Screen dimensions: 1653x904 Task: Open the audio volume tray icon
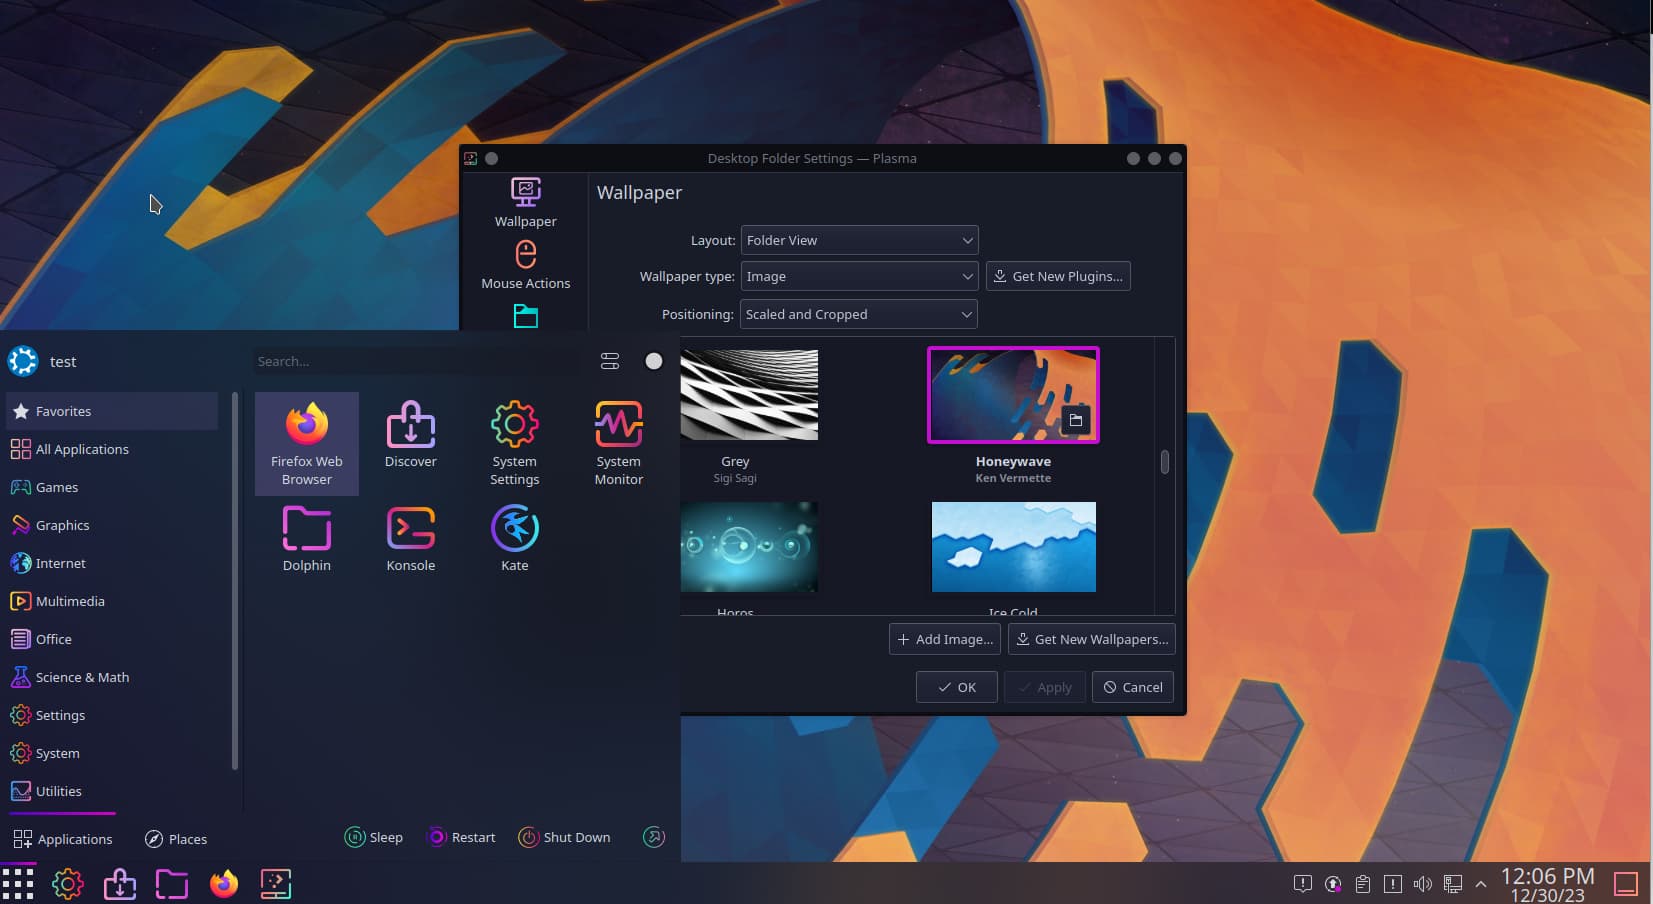pyautogui.click(x=1423, y=884)
